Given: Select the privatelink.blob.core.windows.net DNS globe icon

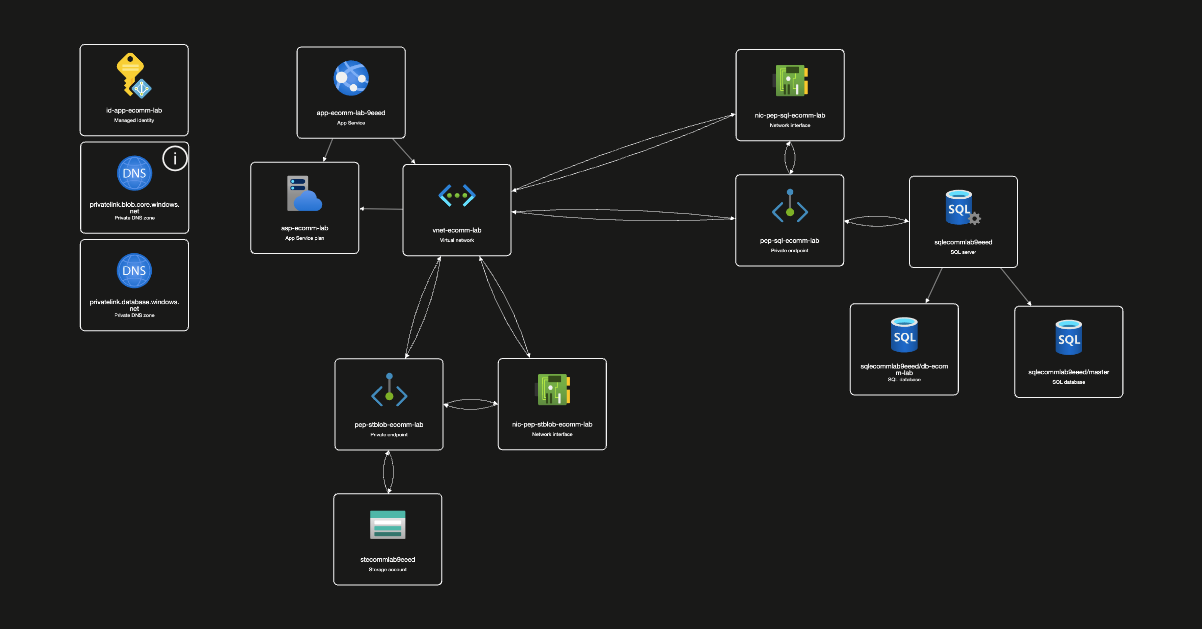Looking at the screenshot, I should pos(133,174).
